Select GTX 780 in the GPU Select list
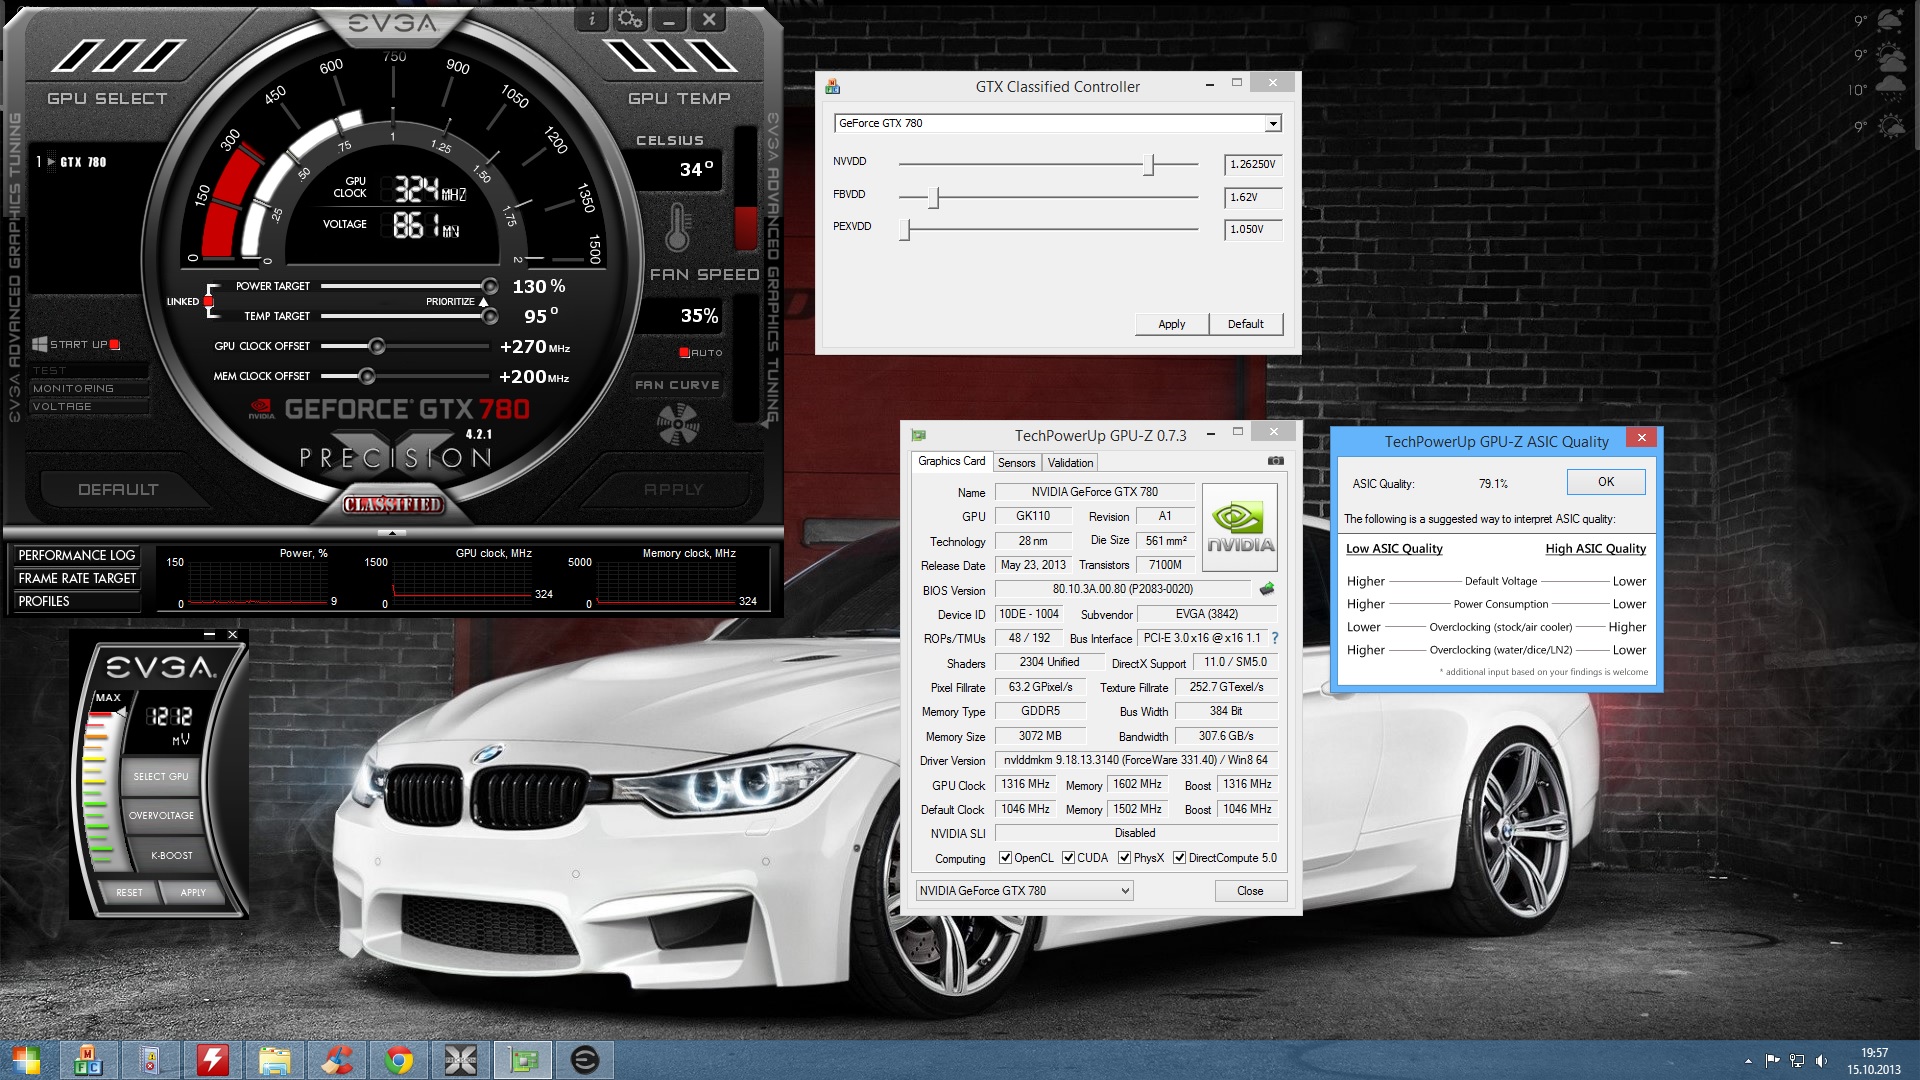 [x=84, y=162]
